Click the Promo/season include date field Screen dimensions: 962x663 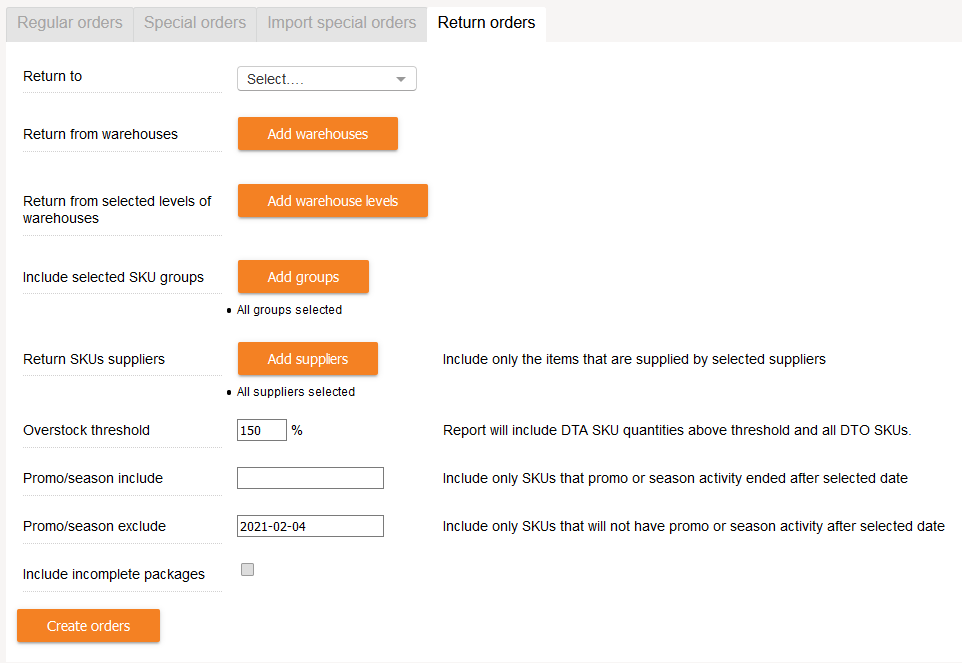coord(310,478)
